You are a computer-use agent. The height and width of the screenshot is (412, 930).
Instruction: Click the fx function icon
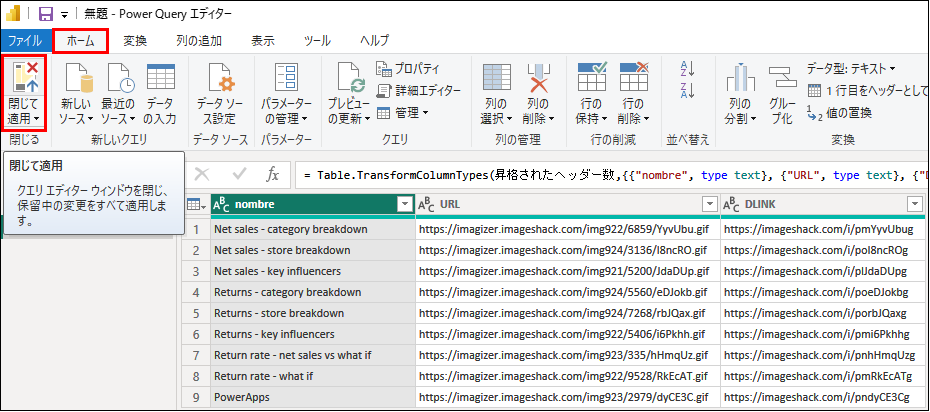point(272,174)
